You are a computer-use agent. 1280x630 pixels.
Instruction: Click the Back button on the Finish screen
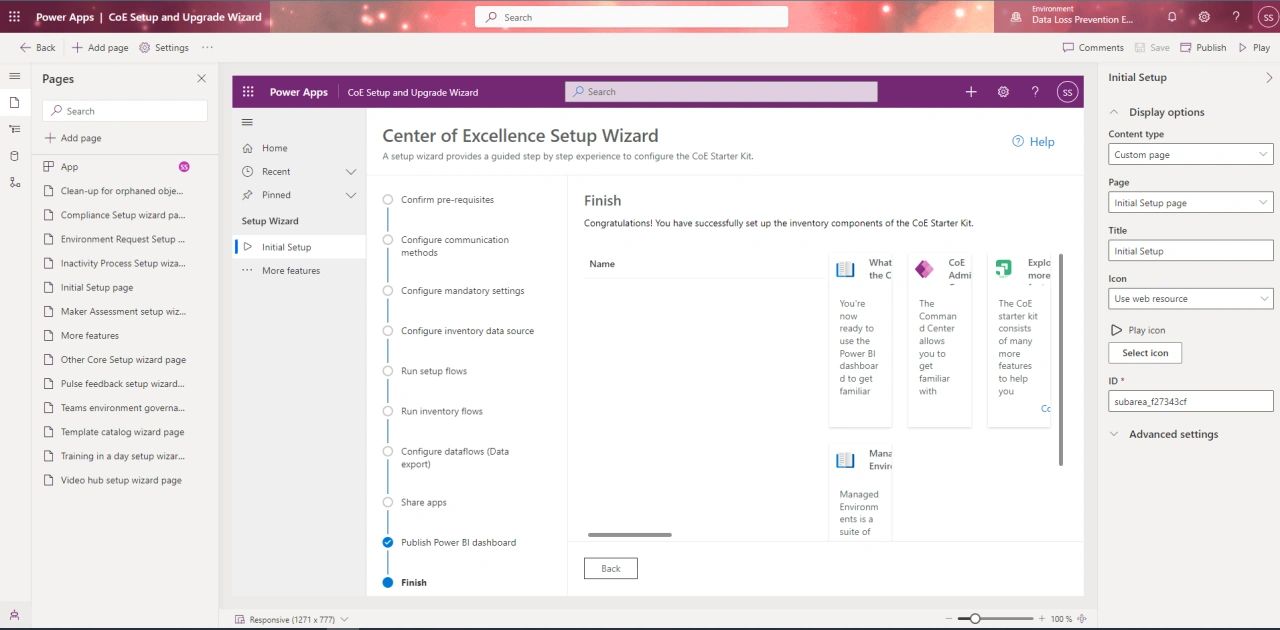610,568
